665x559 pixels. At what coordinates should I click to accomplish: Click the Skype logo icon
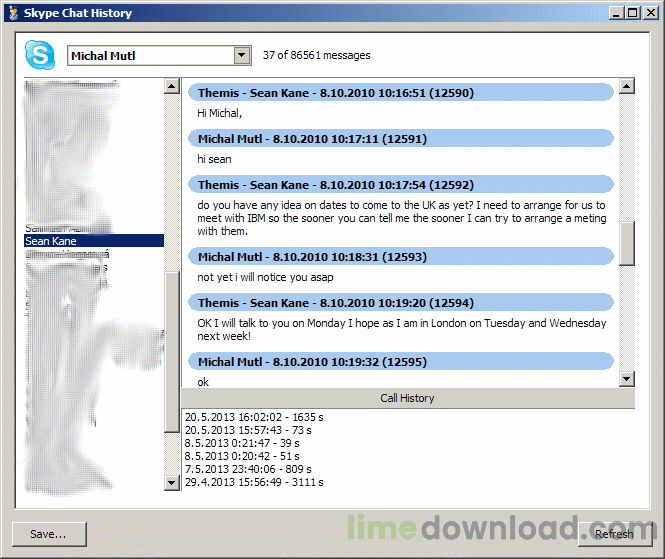[x=39, y=56]
